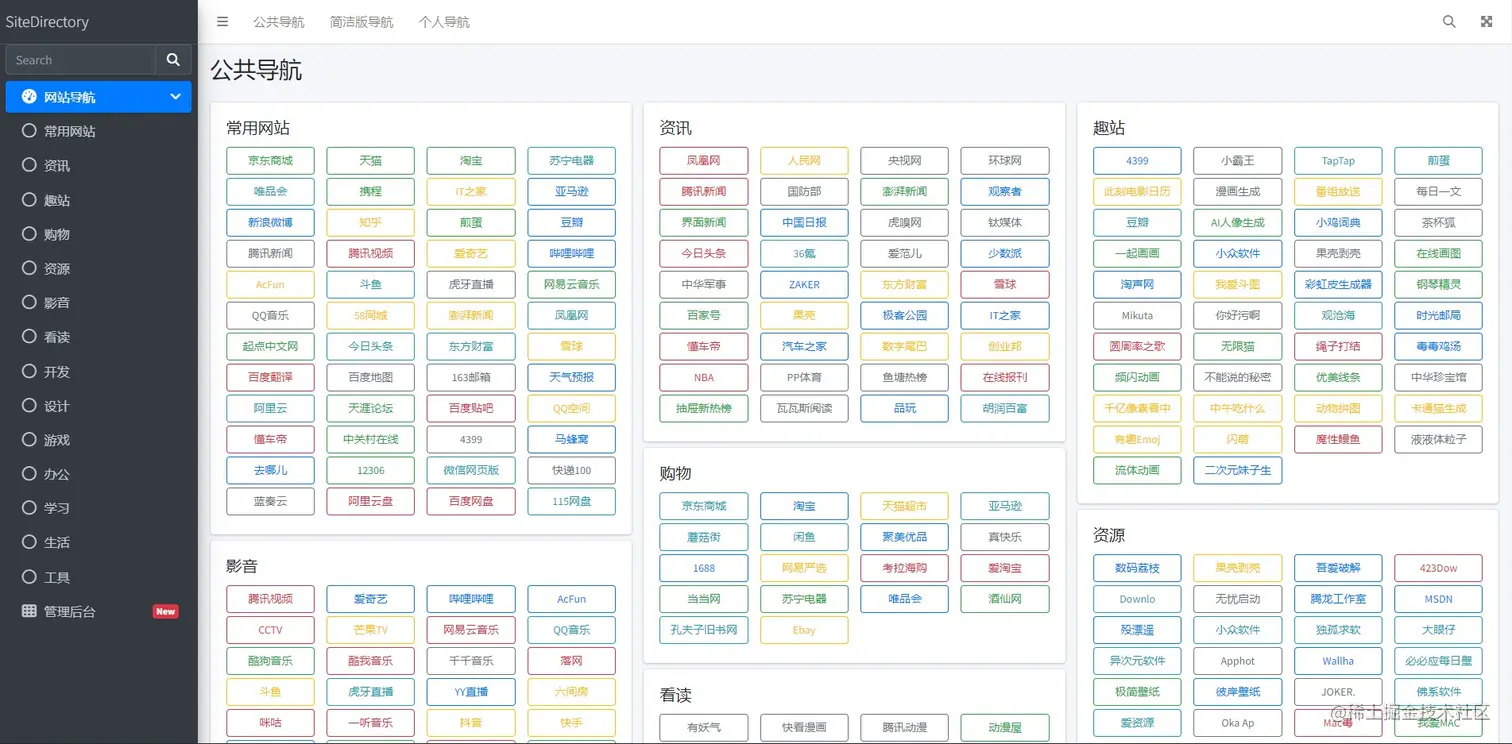Screen dimensions: 1512x744
Task: Open the 公共导航 top menu item
Action: point(279,21)
